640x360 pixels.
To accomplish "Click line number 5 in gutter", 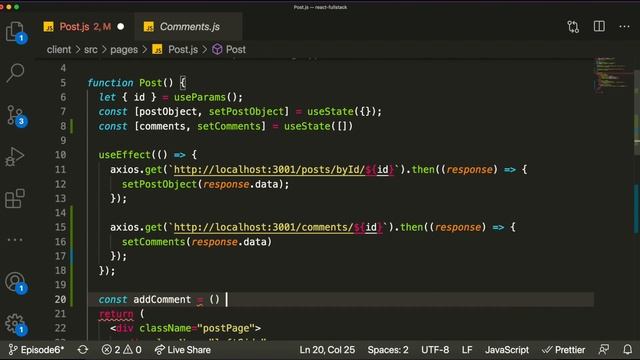I will (63, 83).
